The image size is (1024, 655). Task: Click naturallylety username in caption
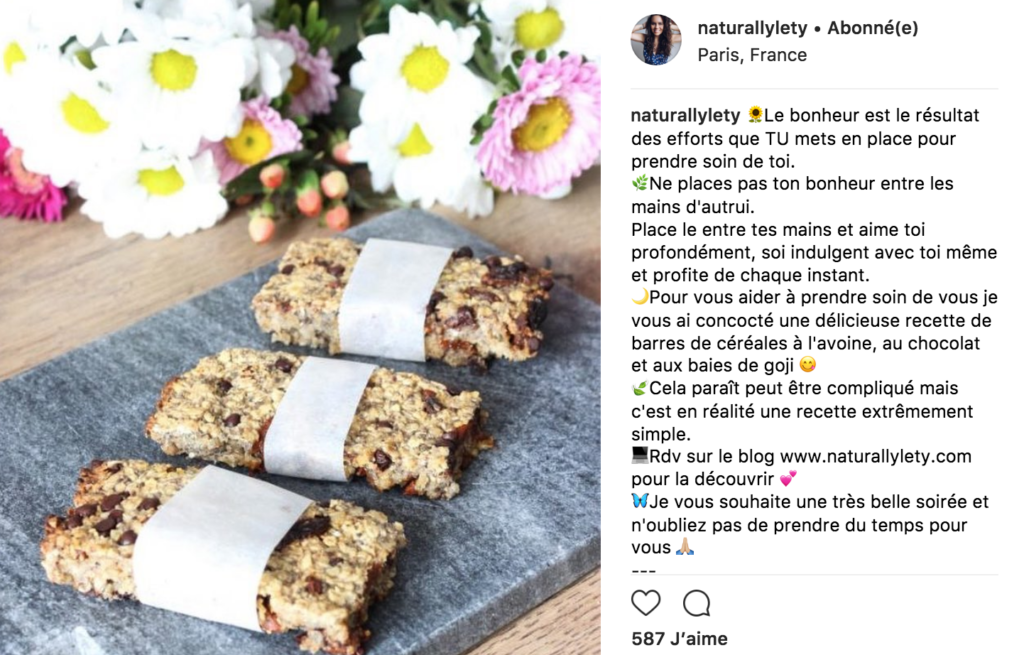point(685,116)
